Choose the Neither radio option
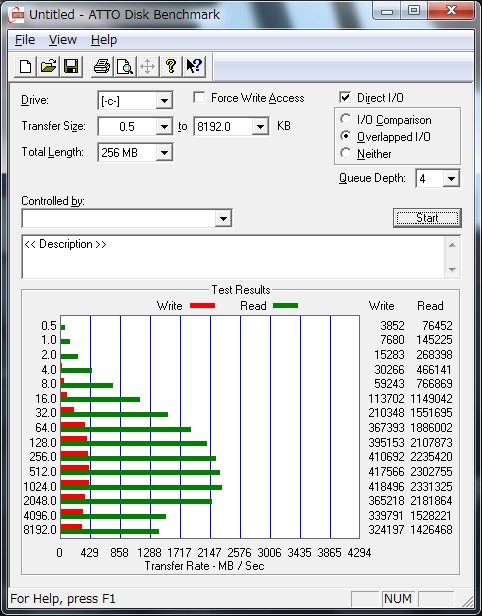The height and width of the screenshot is (616, 482). click(345, 153)
